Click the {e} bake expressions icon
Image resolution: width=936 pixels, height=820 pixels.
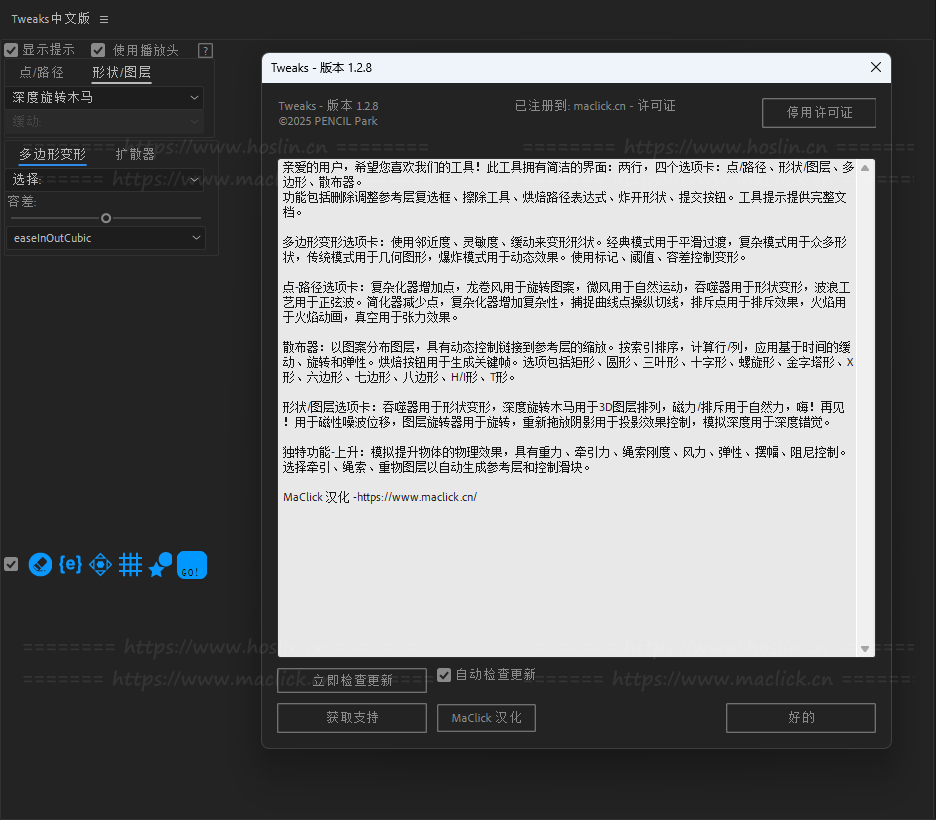click(x=70, y=565)
